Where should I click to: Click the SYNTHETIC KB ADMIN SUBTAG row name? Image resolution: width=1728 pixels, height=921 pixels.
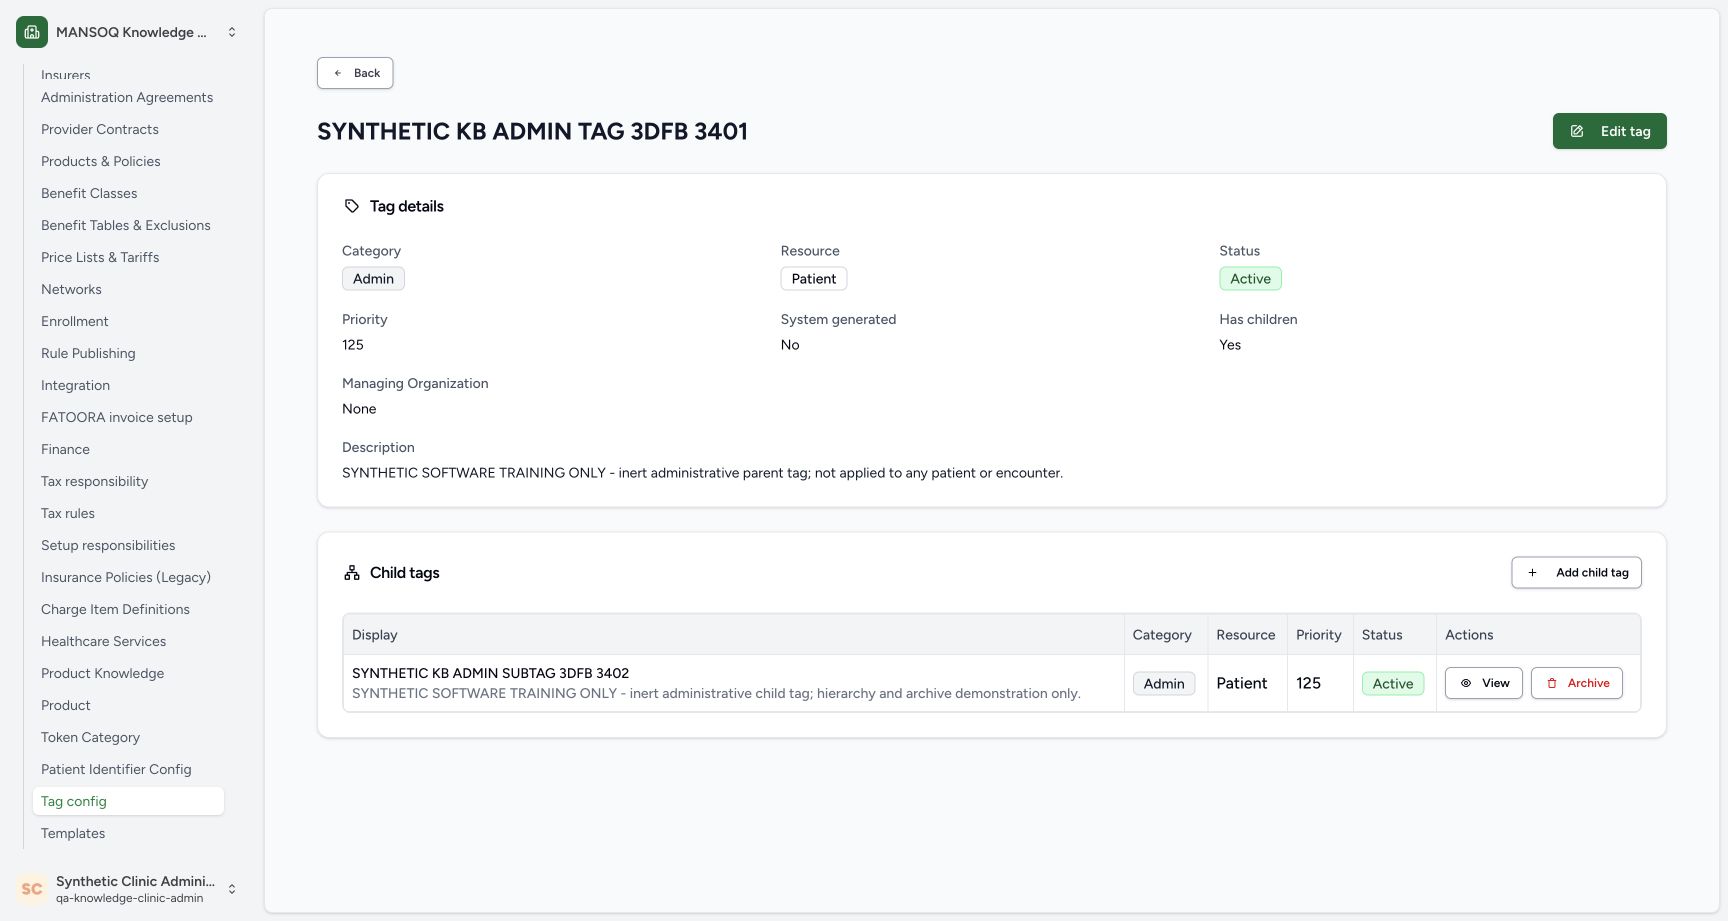tap(490, 673)
